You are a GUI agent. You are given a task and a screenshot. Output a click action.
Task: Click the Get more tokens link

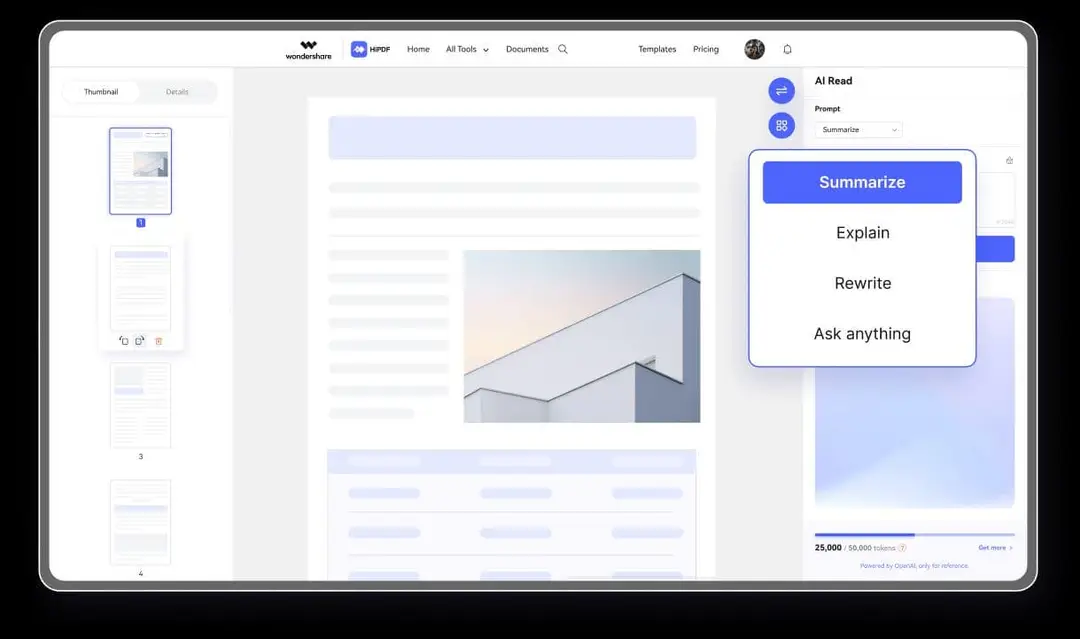995,548
